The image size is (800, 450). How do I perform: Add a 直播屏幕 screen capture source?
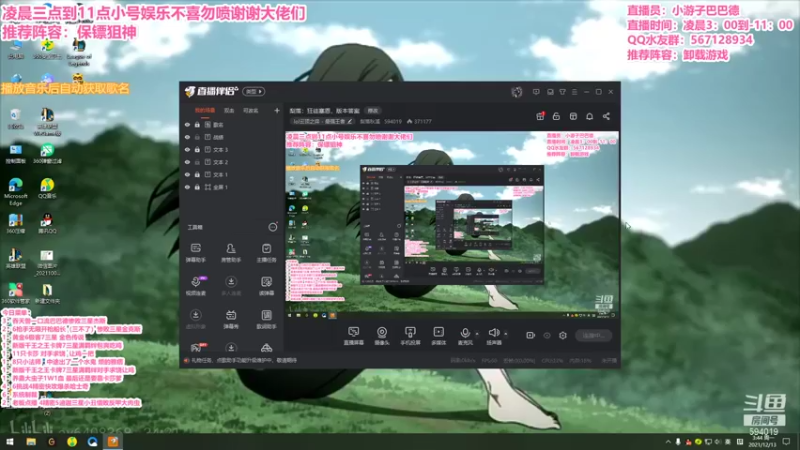pyautogui.click(x=354, y=336)
